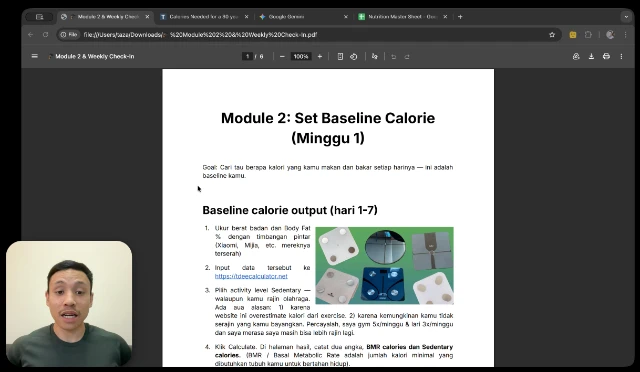Click the yellow extension icon in the toolbar
The height and width of the screenshot is (372, 640).
(x=573, y=35)
